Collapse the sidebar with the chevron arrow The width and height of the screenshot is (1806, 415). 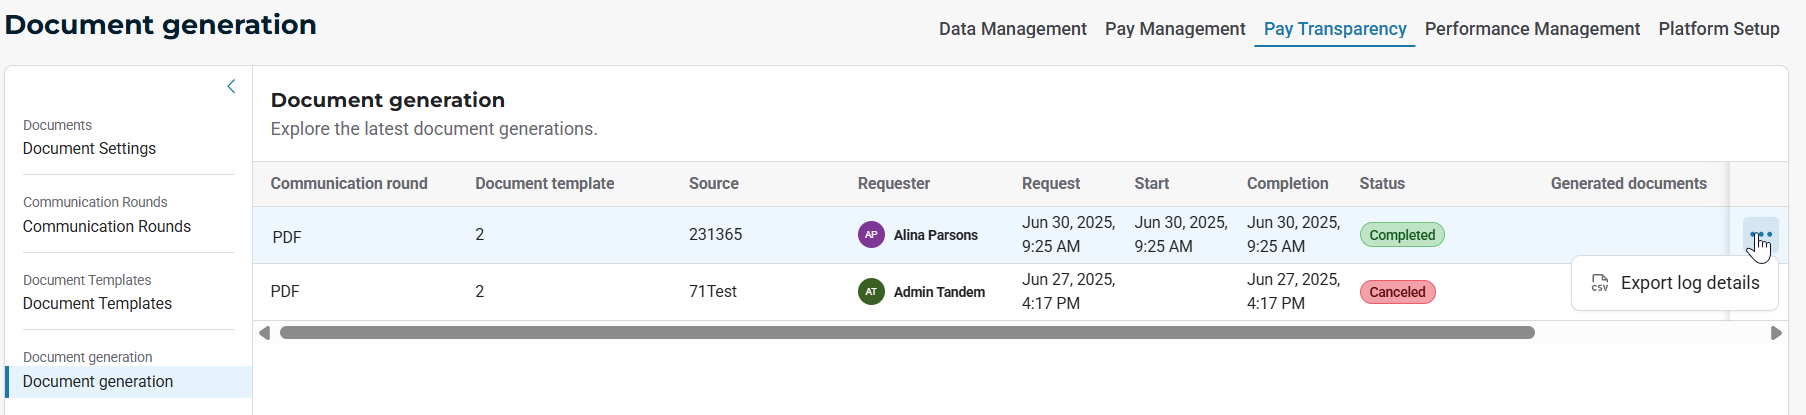coord(231,87)
